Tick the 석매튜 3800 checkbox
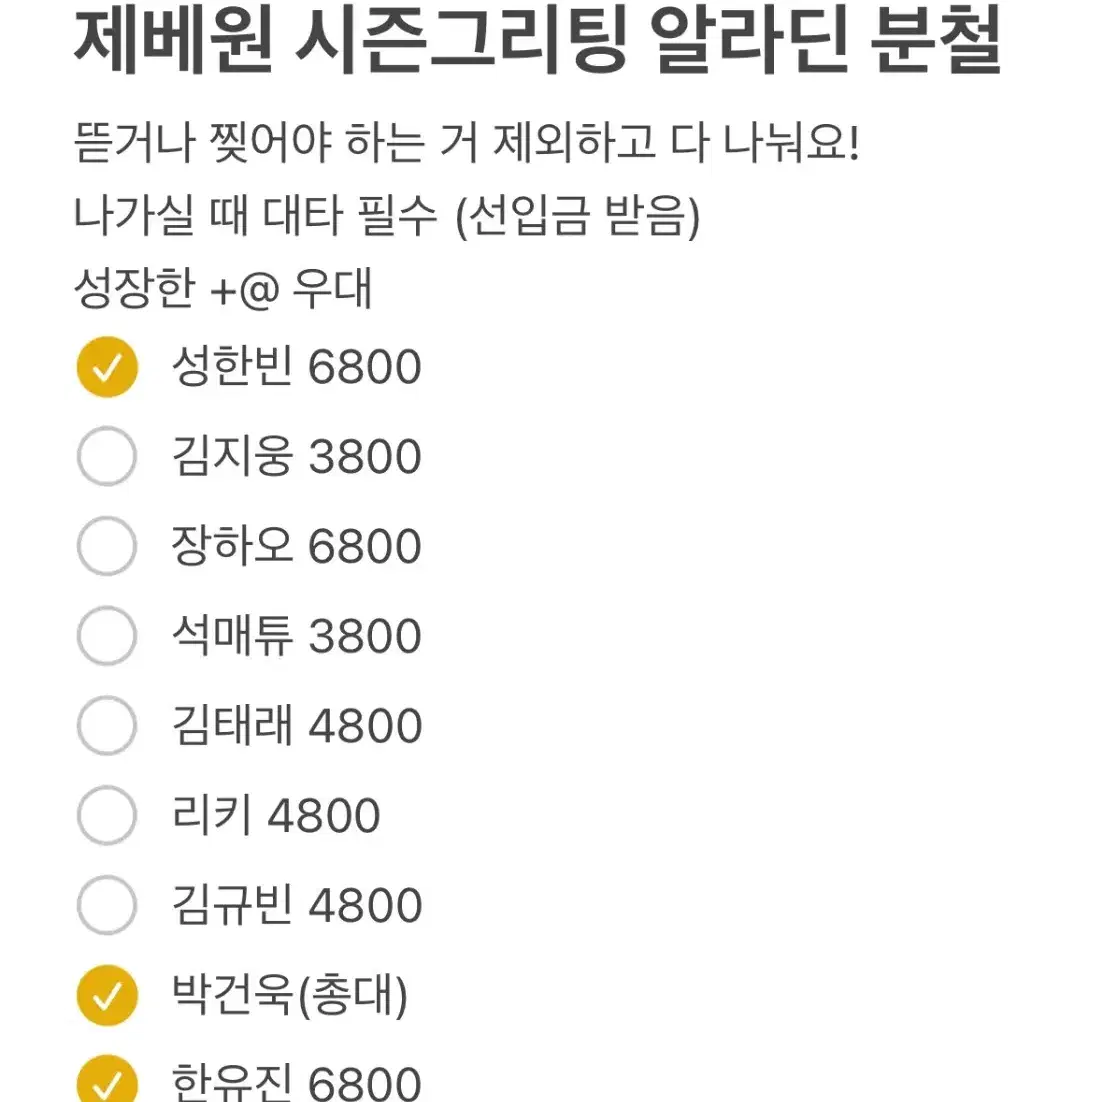This screenshot has width=1102, height=1102. tap(107, 636)
